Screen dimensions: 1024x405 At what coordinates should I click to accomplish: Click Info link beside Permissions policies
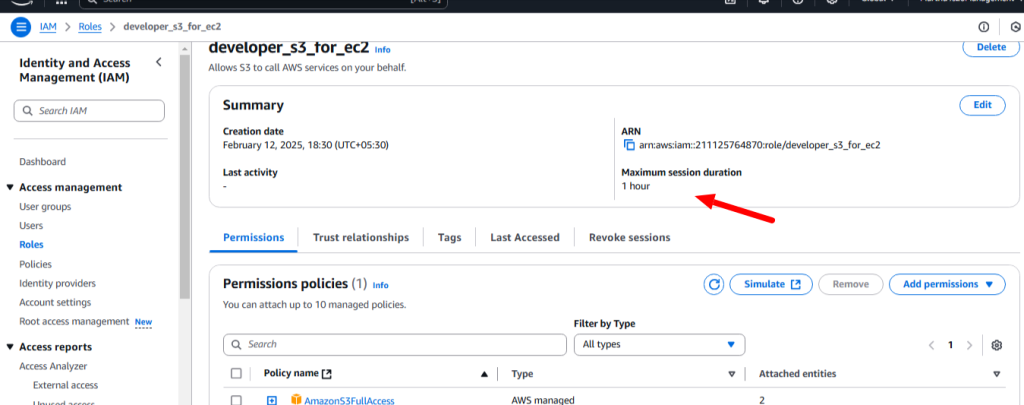click(x=381, y=285)
